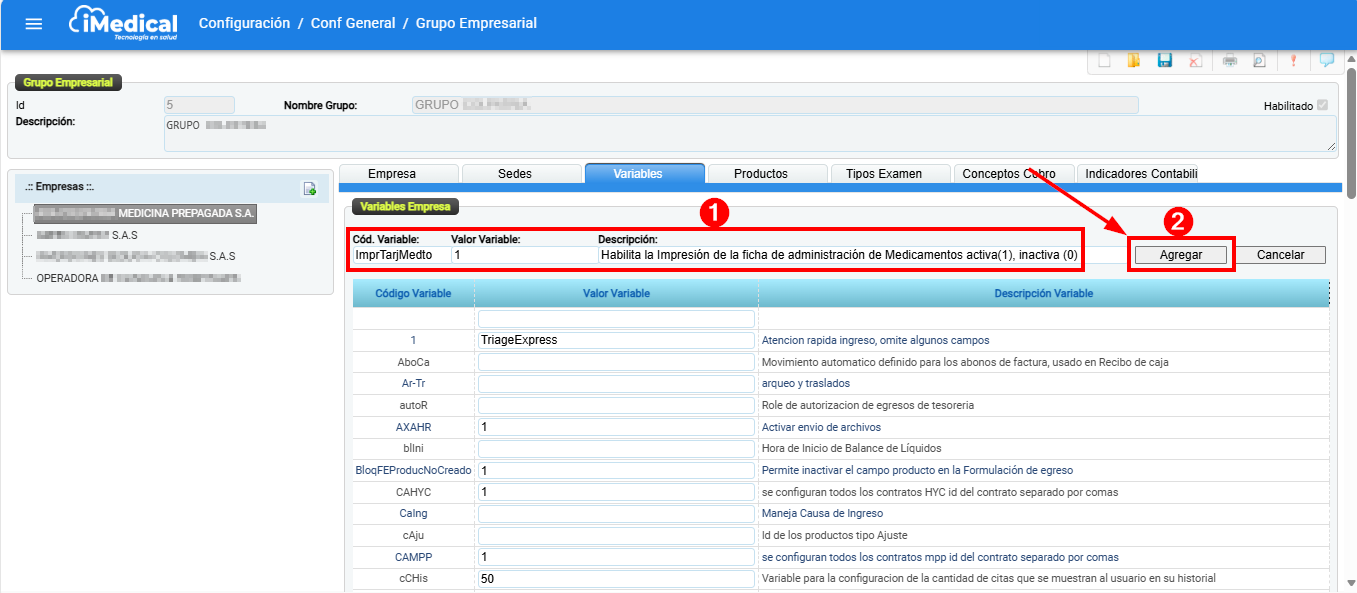Click the Cód. Variable input field
The width and height of the screenshot is (1357, 593).
[x=398, y=255]
